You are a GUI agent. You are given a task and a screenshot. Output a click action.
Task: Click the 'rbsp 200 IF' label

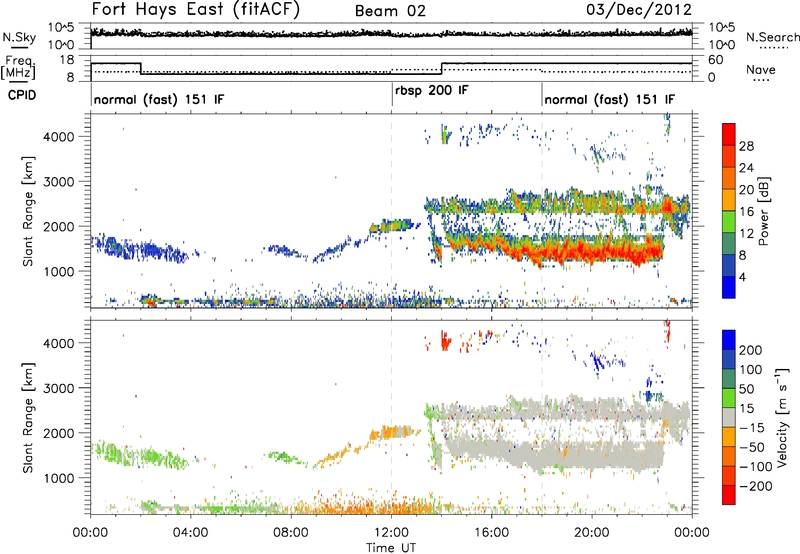(x=432, y=91)
